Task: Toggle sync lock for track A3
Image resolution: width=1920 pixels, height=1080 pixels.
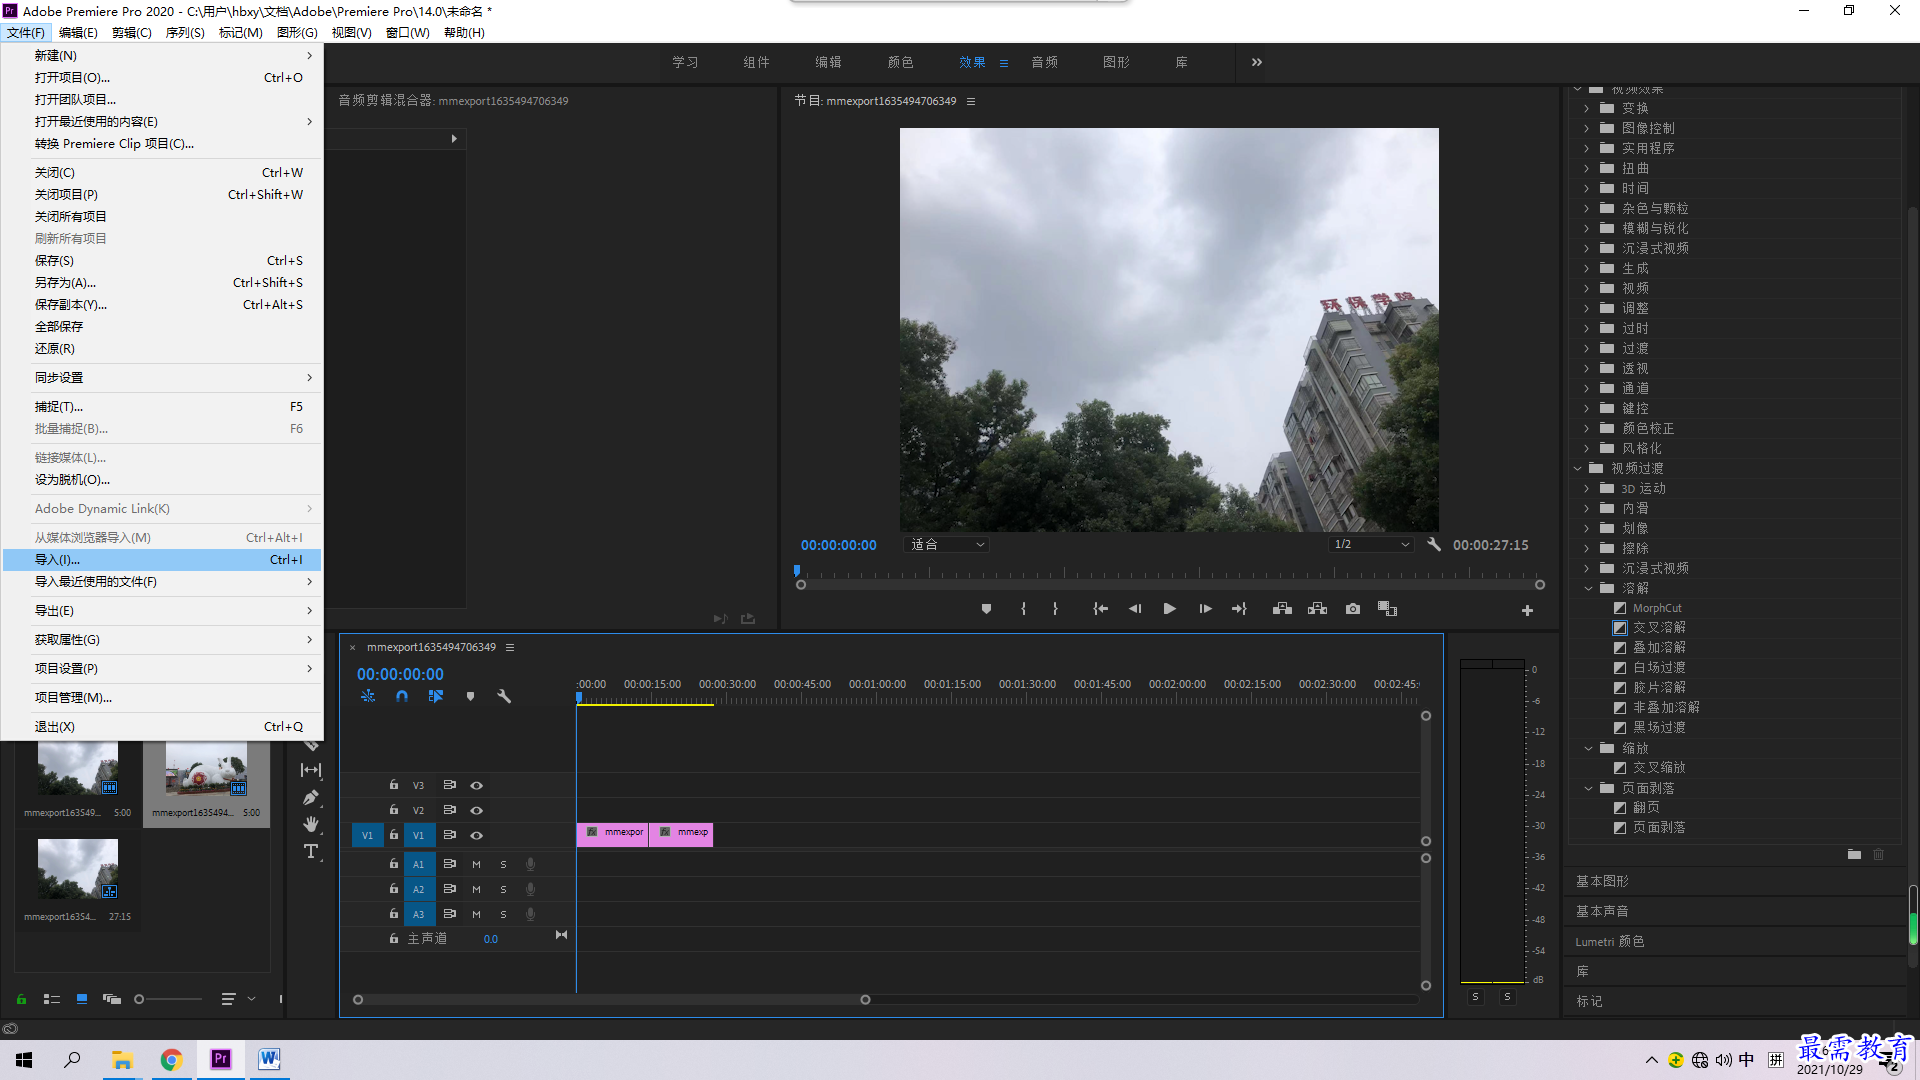Action: coord(450,914)
